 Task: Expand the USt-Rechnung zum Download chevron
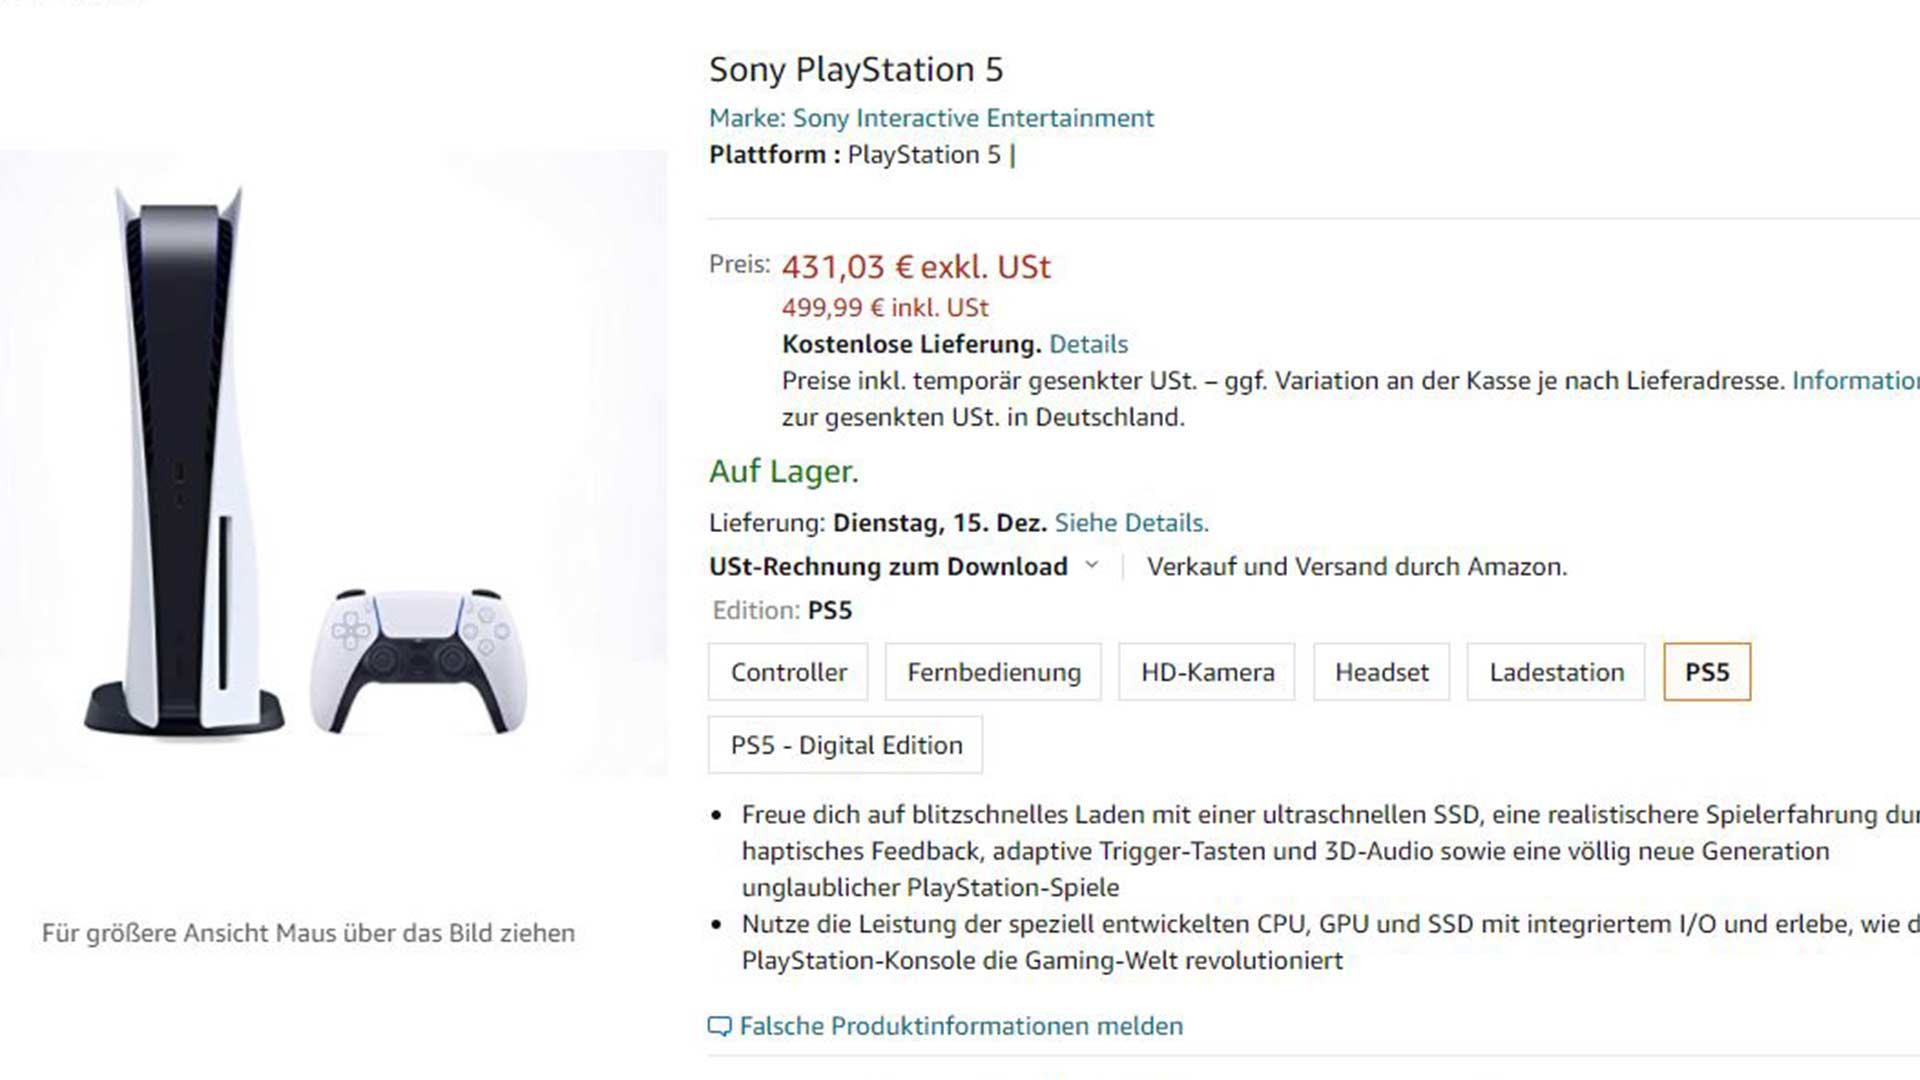pyautogui.click(x=1092, y=566)
